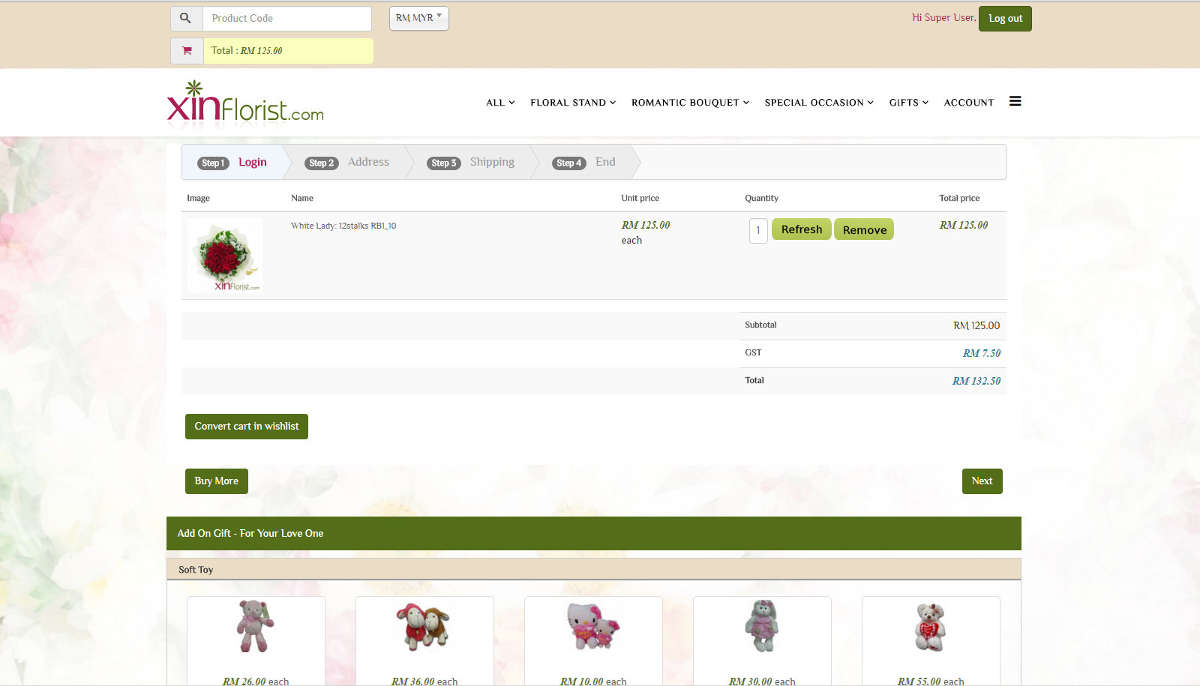Click the shopping cart icon
This screenshot has width=1200, height=686.
[186, 51]
